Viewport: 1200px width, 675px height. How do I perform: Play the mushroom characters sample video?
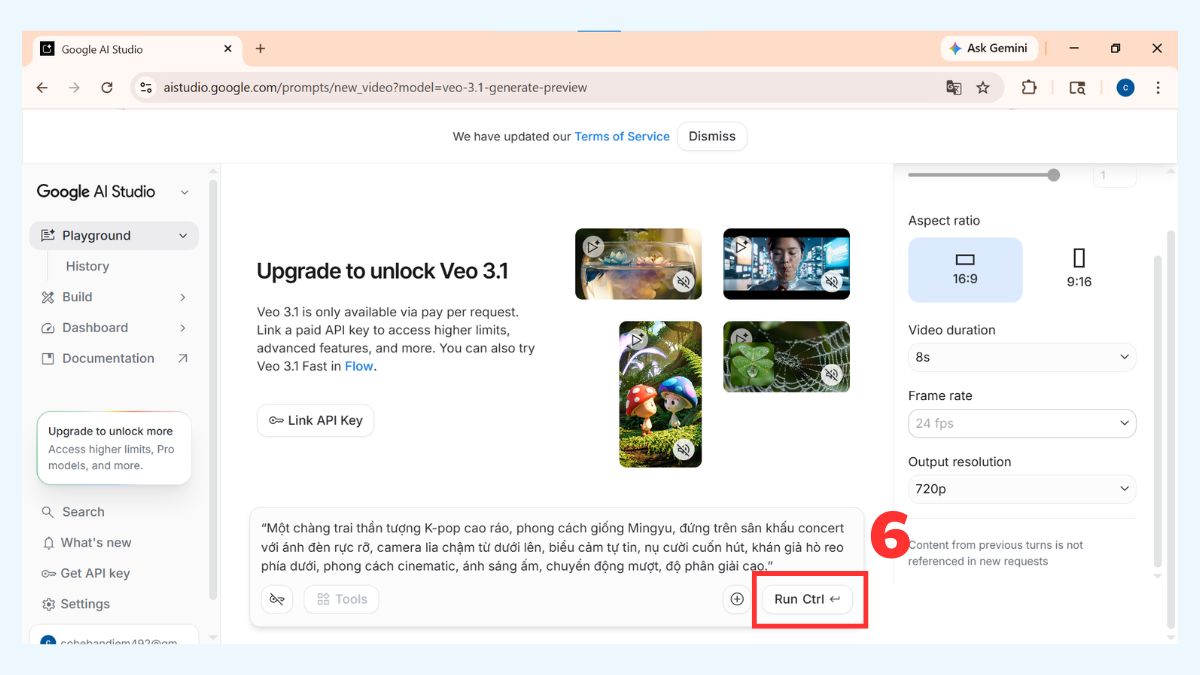click(637, 339)
